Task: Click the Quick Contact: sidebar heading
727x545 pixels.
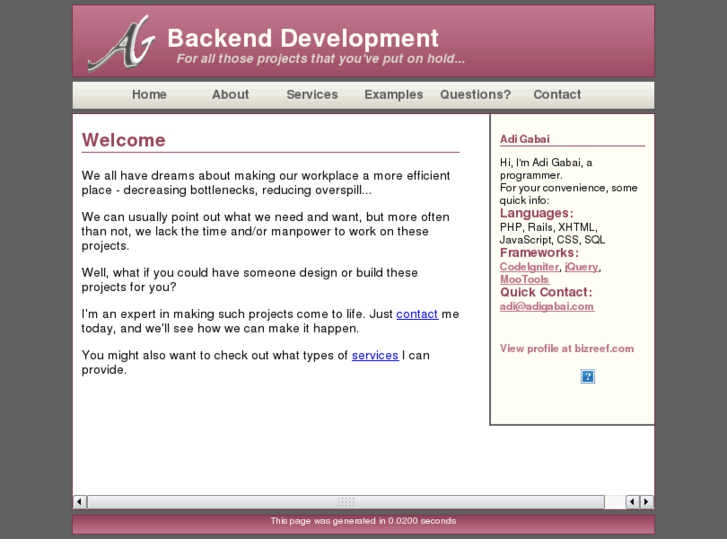Action: [546, 292]
